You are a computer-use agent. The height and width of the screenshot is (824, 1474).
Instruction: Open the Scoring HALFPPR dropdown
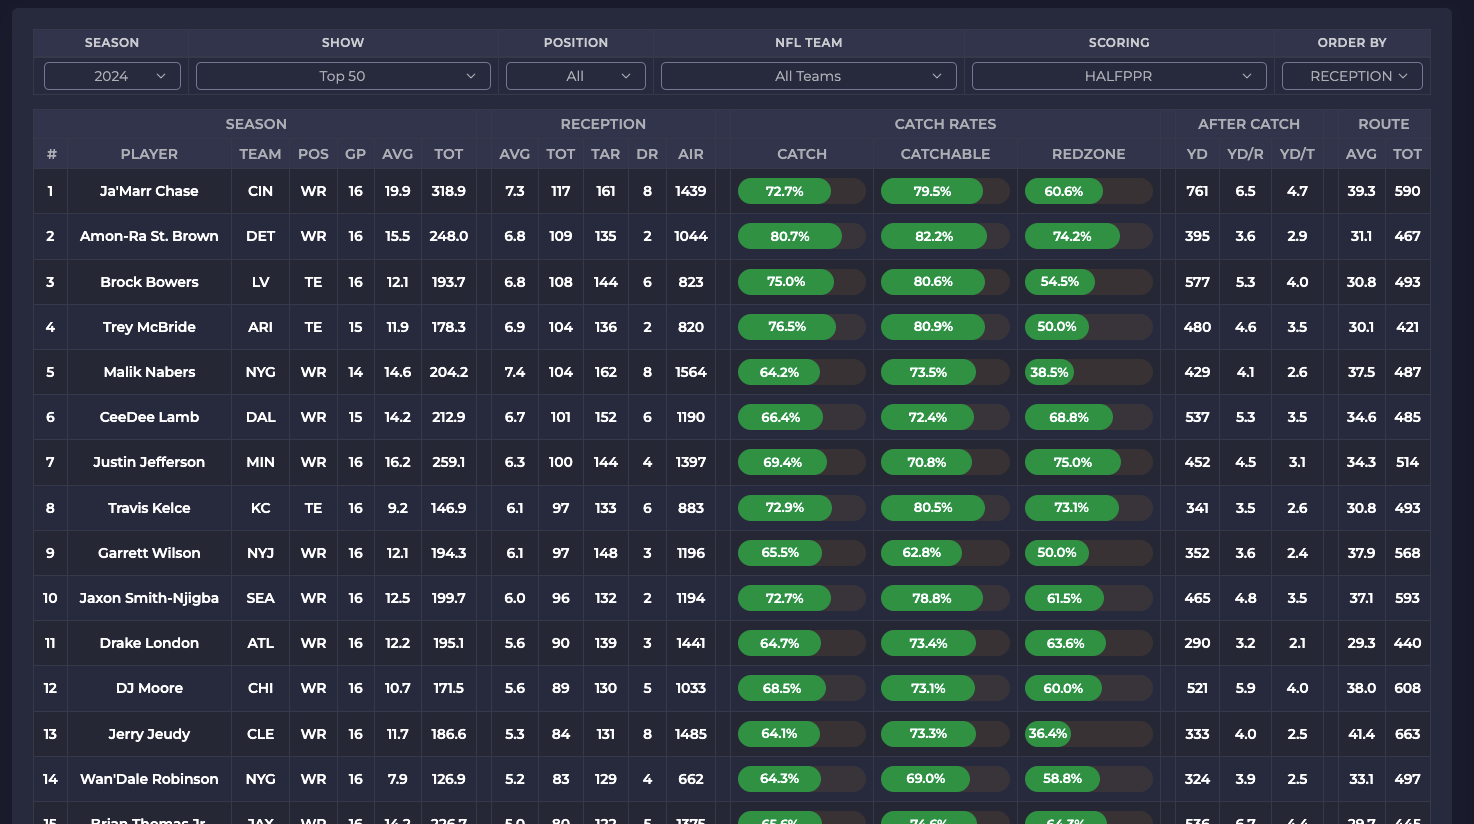[x=1119, y=76]
